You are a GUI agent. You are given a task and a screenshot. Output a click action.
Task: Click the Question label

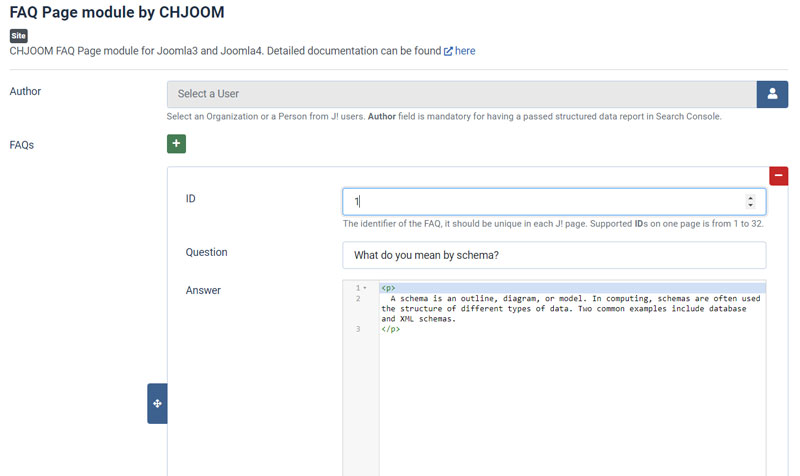tap(206, 252)
